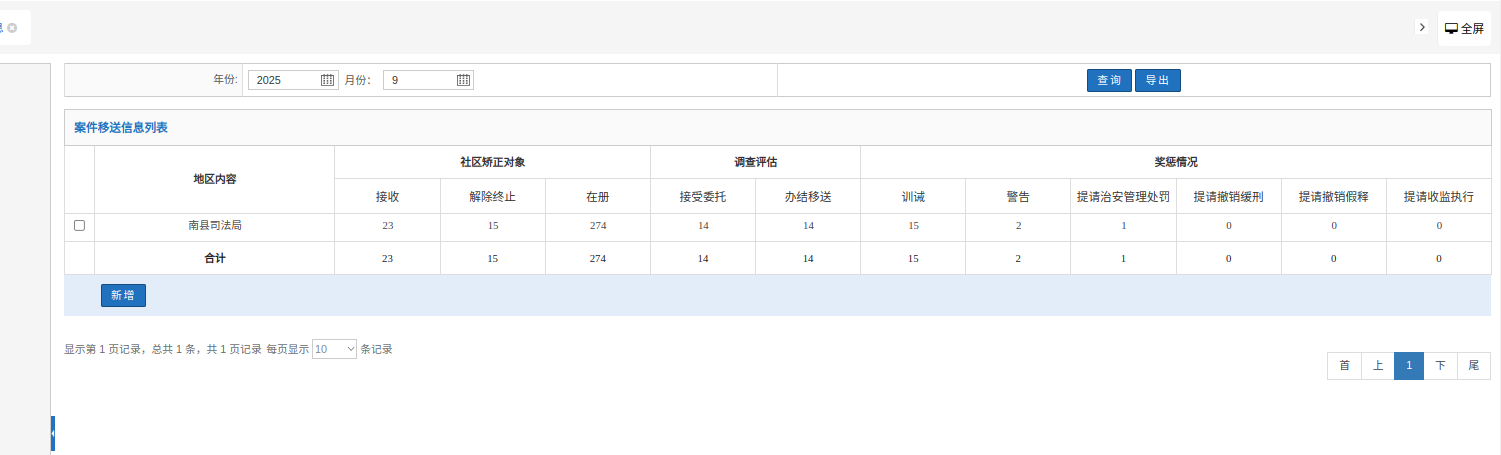Viewport: 1501px width, 455px height.
Task: Go to next page 下
Action: click(1440, 366)
